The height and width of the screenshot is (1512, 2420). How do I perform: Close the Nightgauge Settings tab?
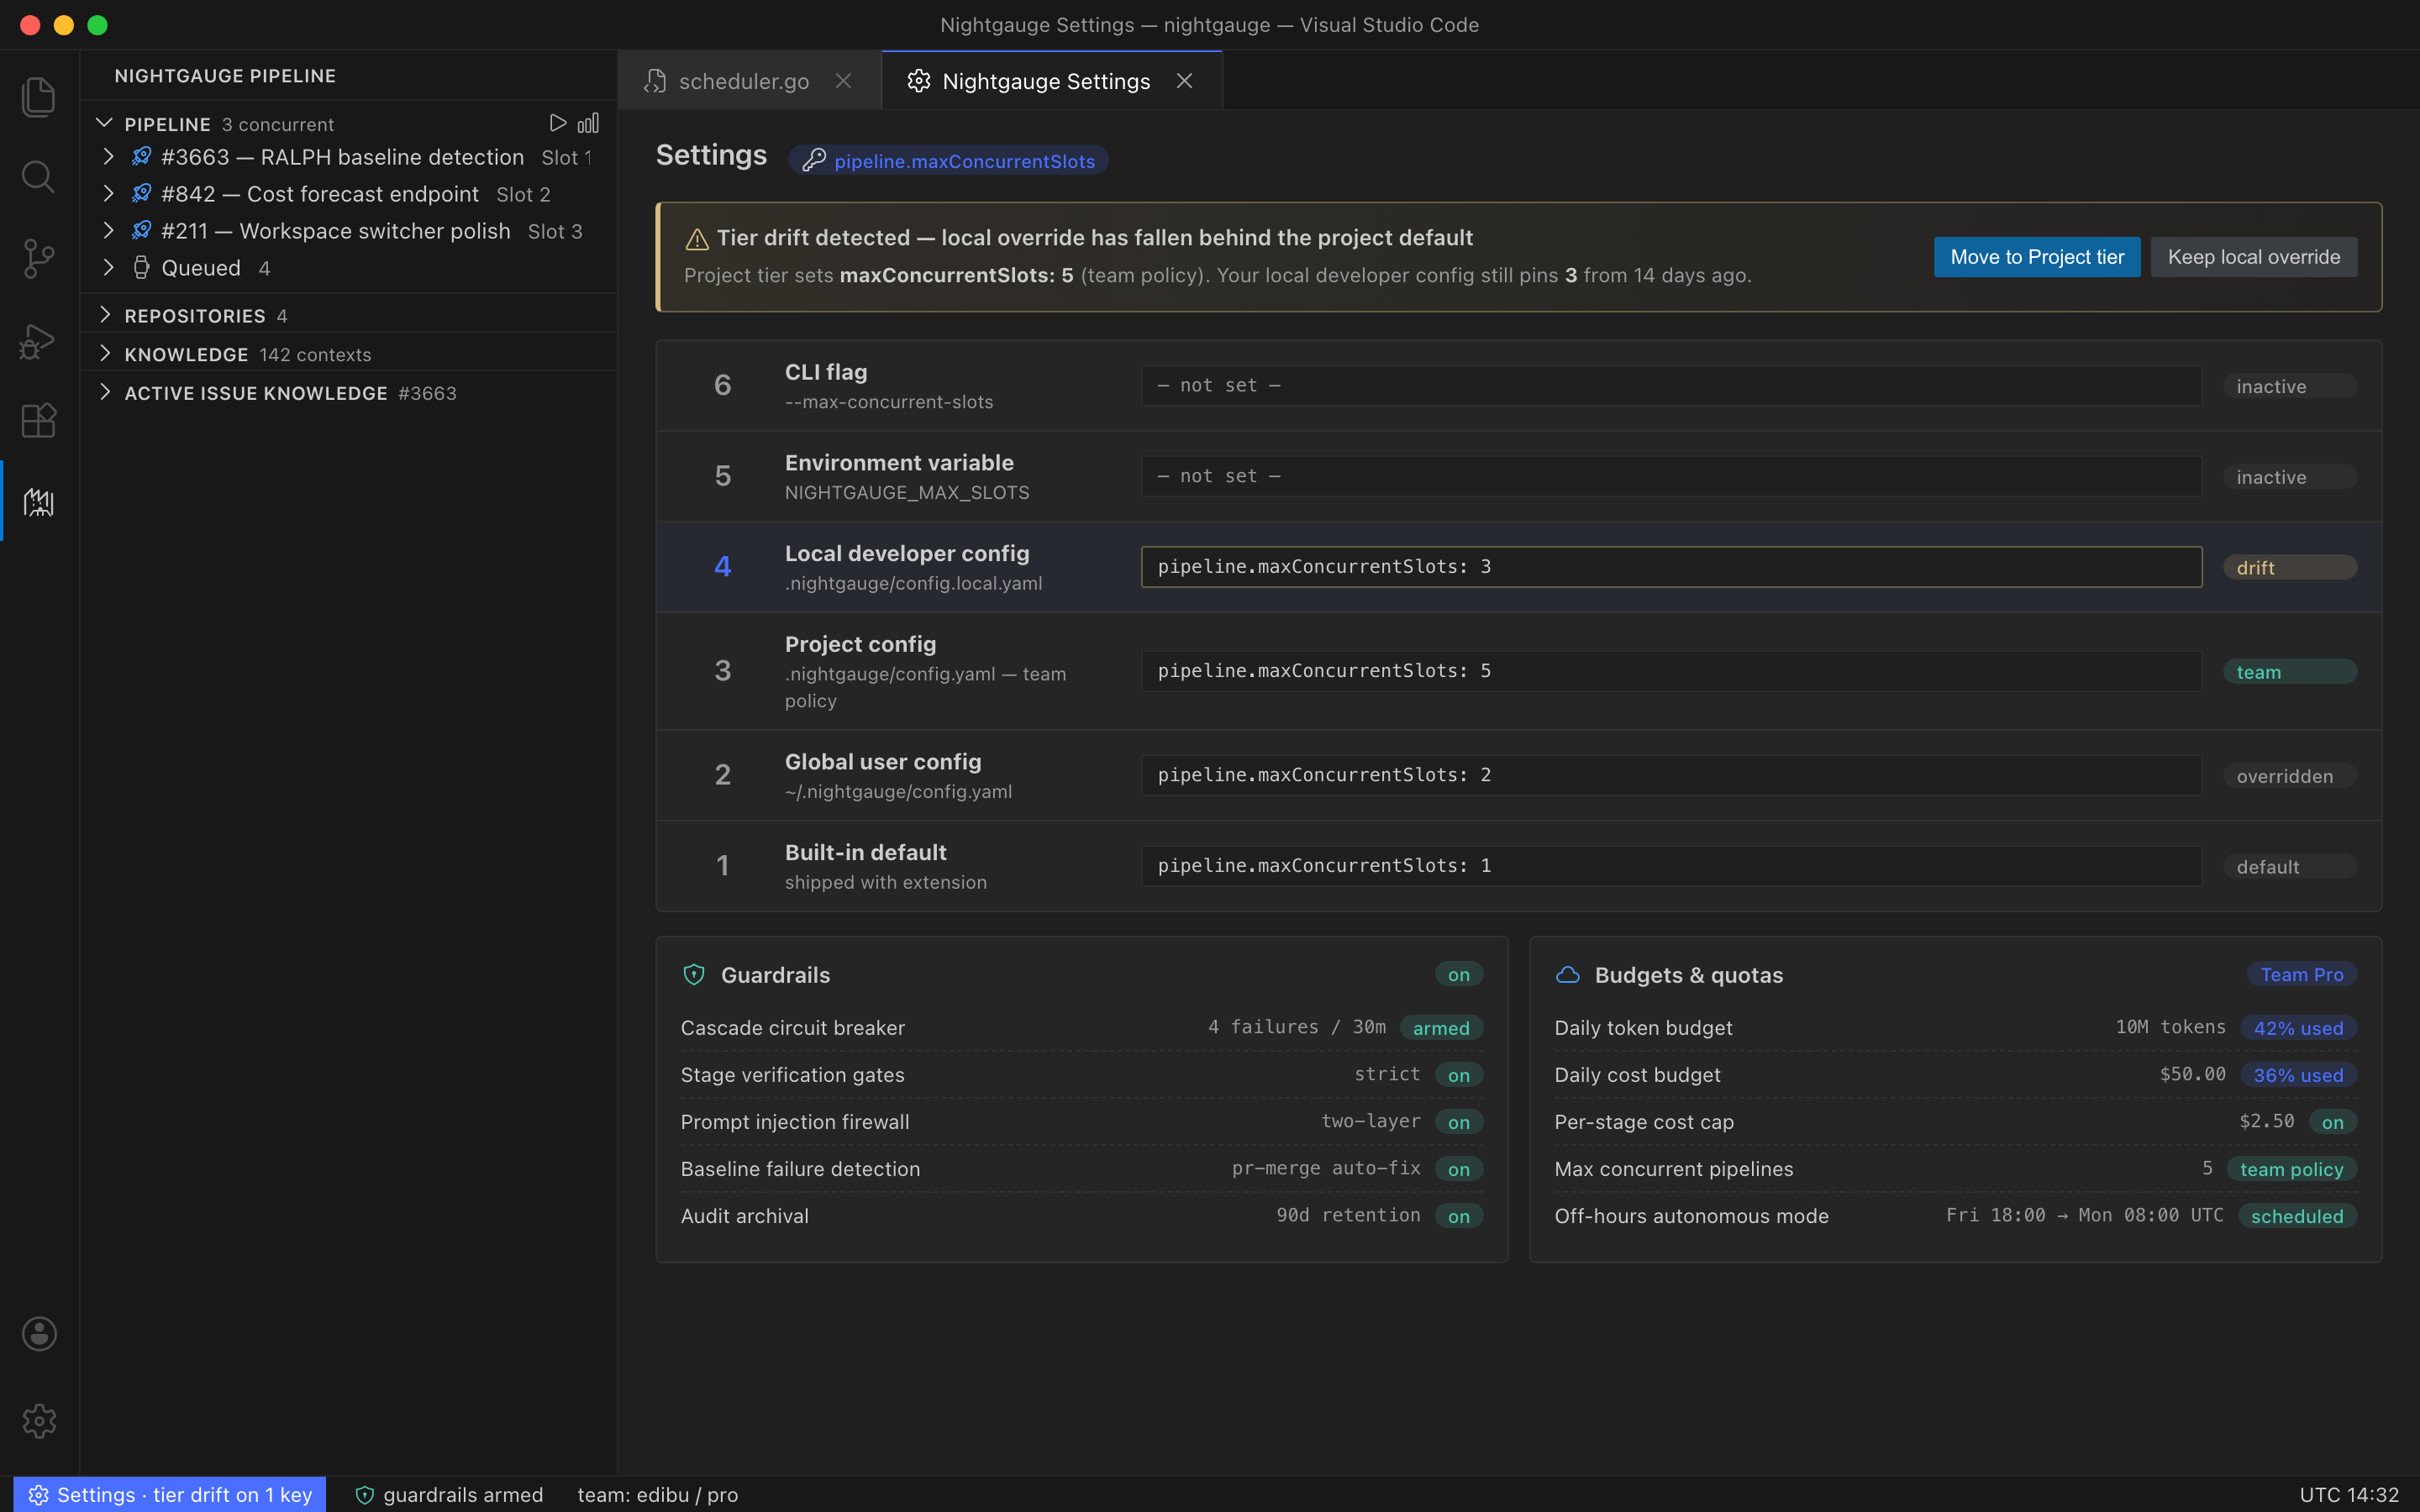click(1184, 81)
